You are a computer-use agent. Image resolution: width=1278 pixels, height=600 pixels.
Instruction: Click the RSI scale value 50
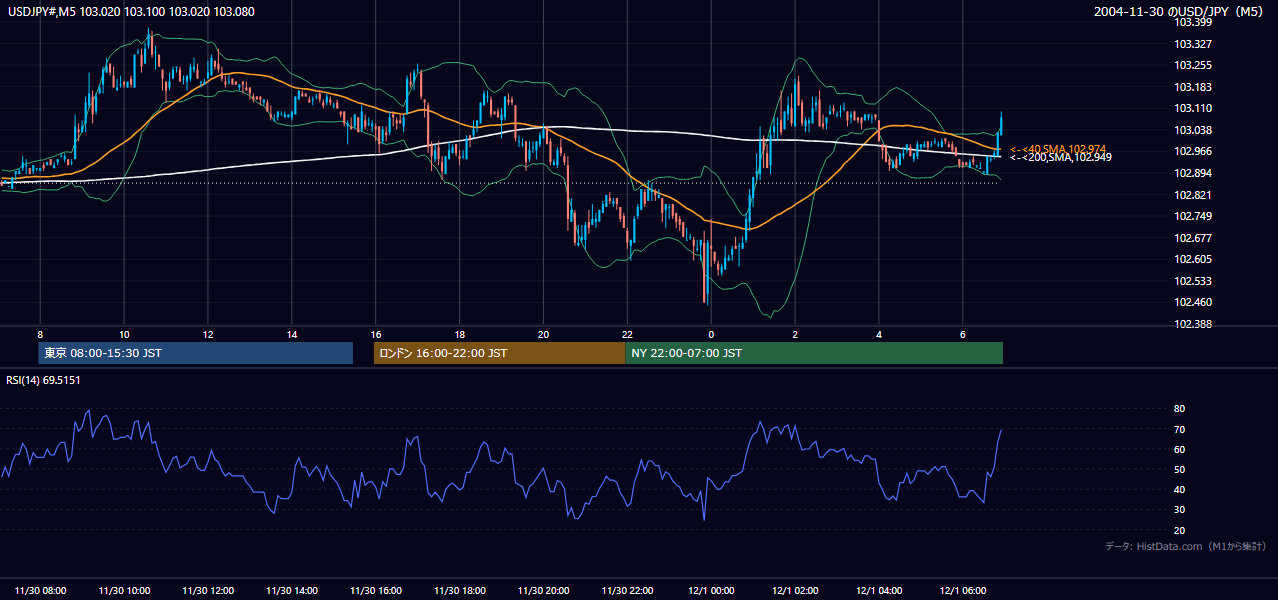(1180, 470)
